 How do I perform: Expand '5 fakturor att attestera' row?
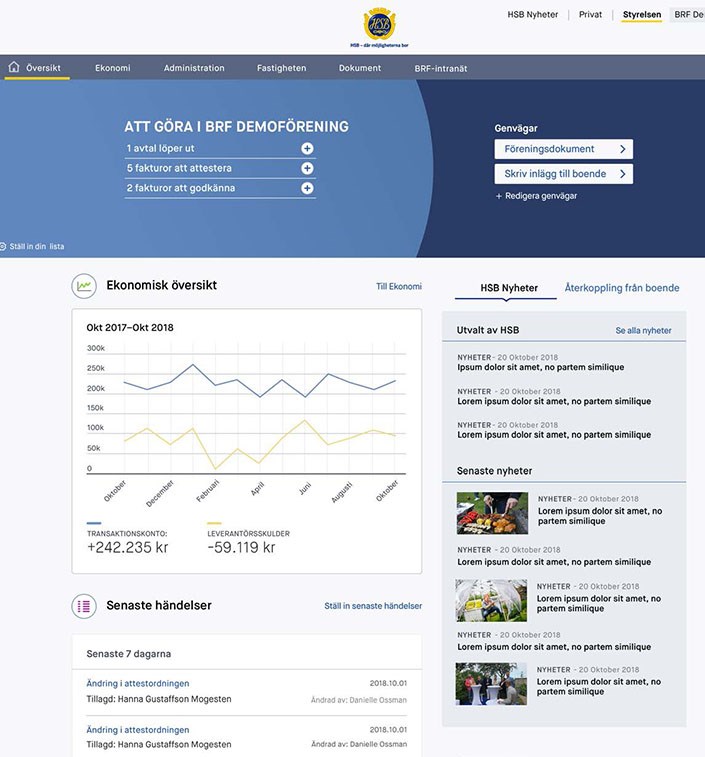click(307, 168)
